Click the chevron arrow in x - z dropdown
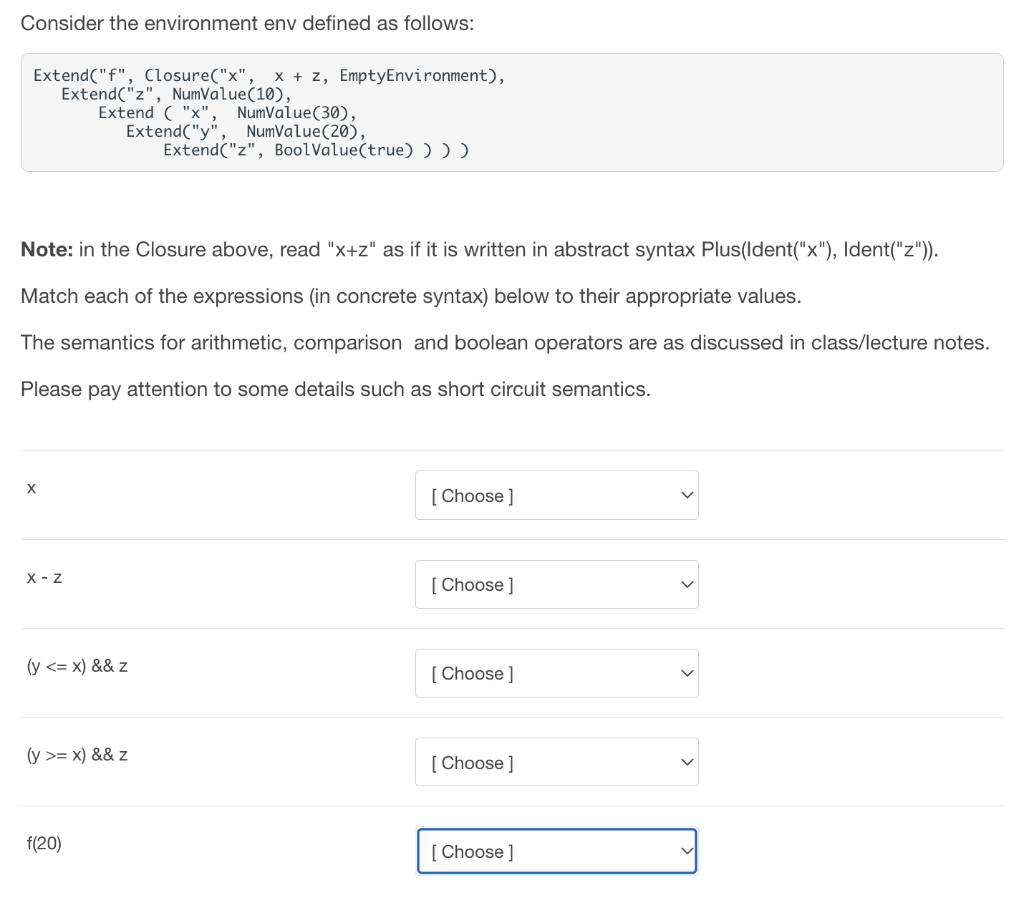 pyautogui.click(x=686, y=585)
